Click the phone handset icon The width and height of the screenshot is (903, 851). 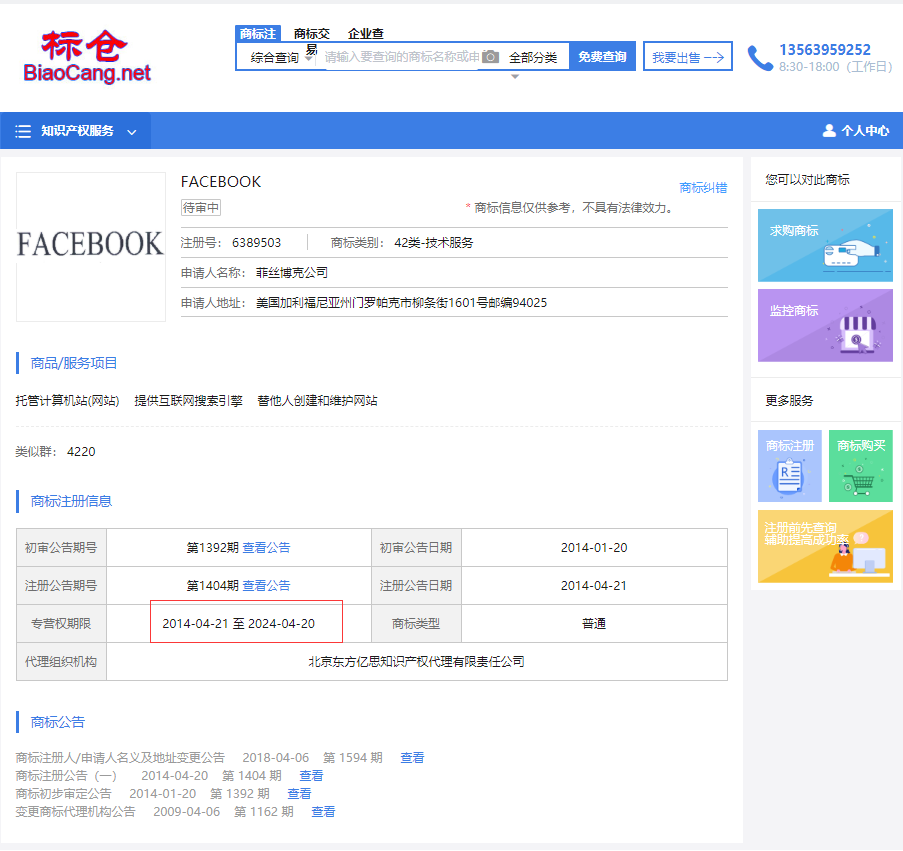click(x=760, y=58)
